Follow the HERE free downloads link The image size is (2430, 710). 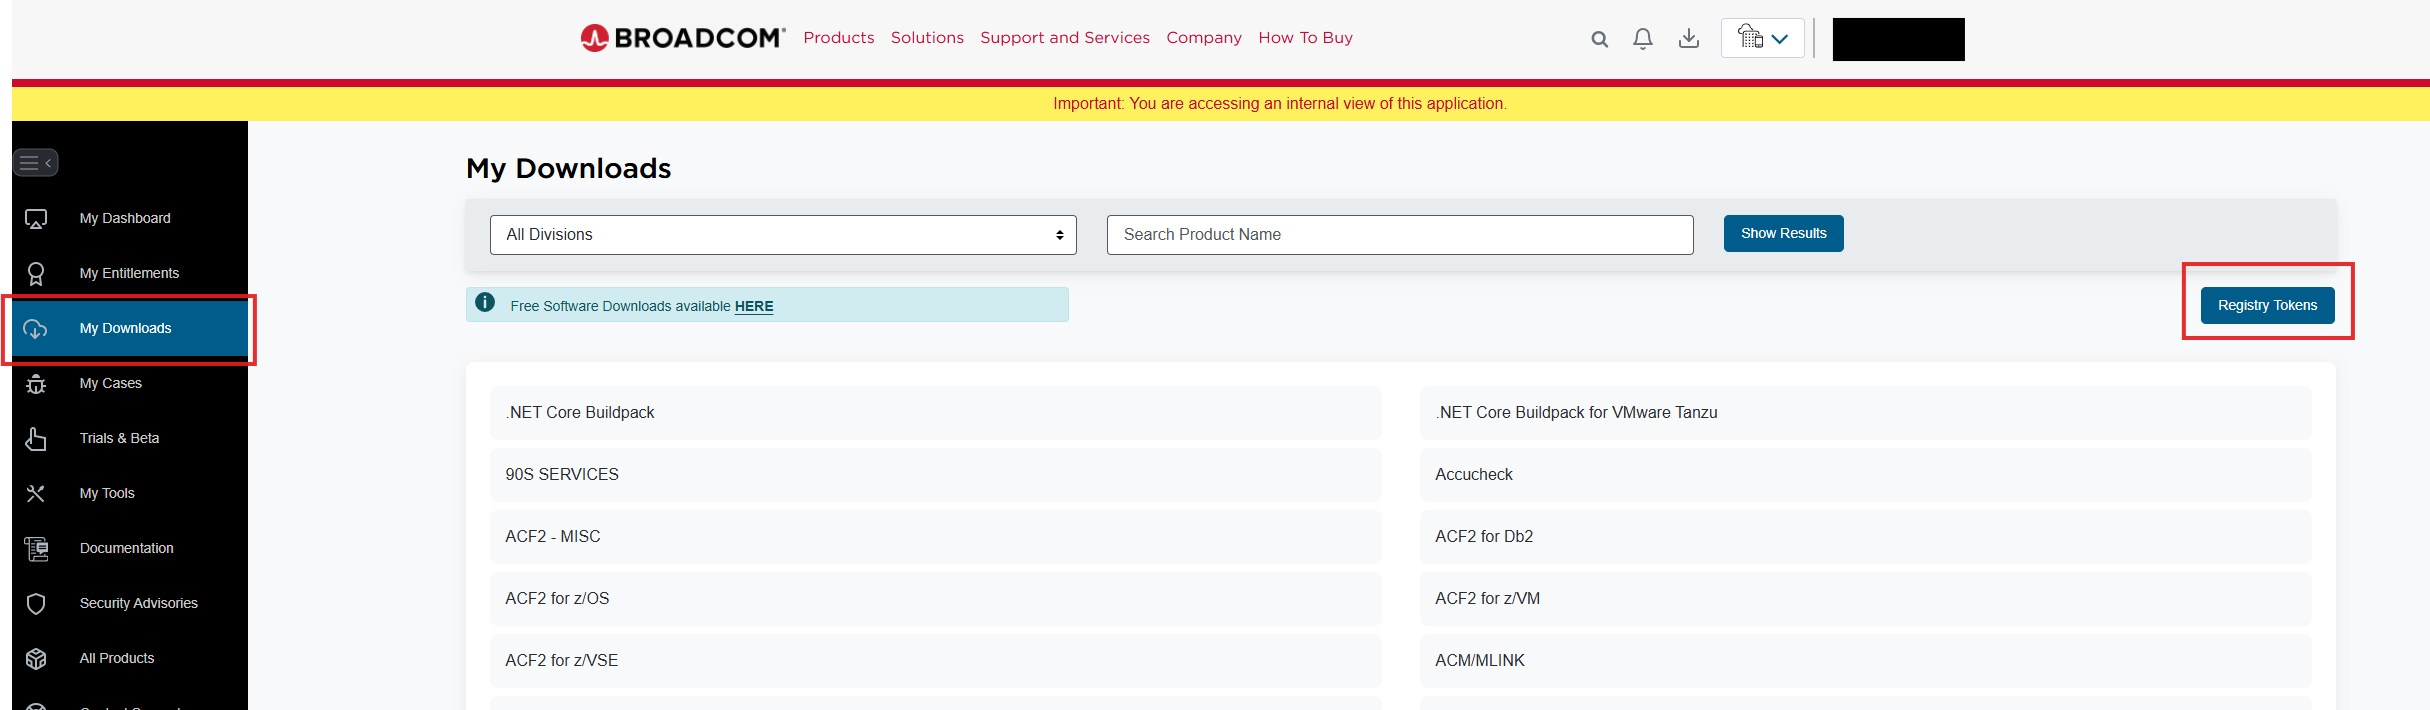click(754, 306)
